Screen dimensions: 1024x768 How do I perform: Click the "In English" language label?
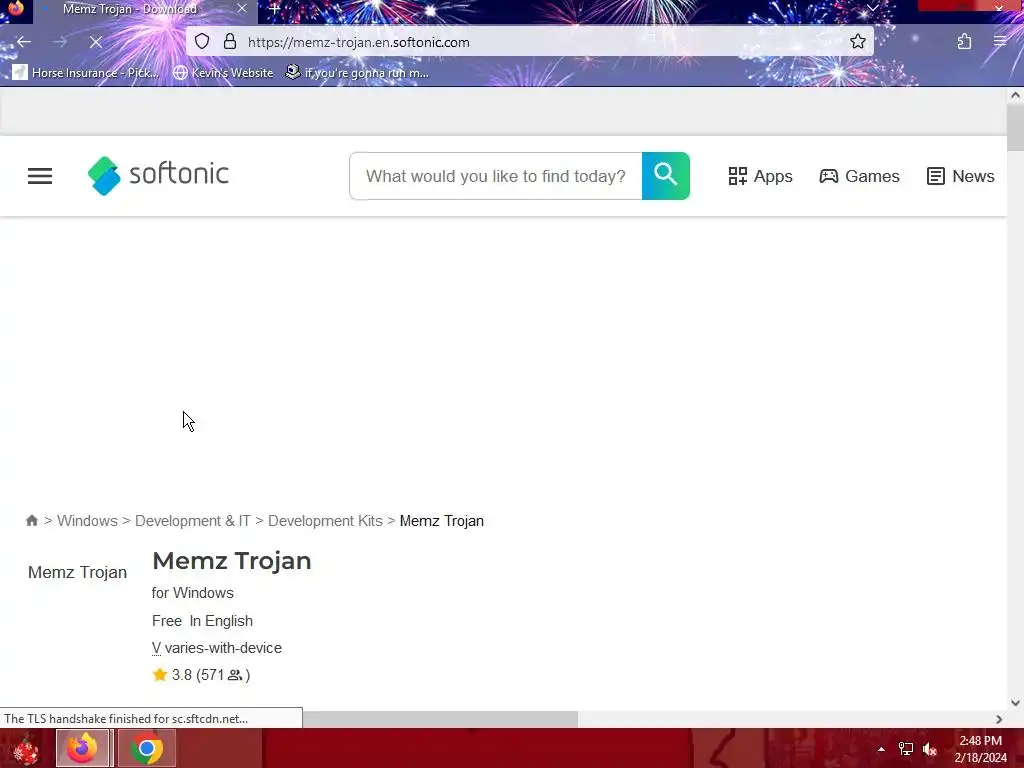(221, 621)
